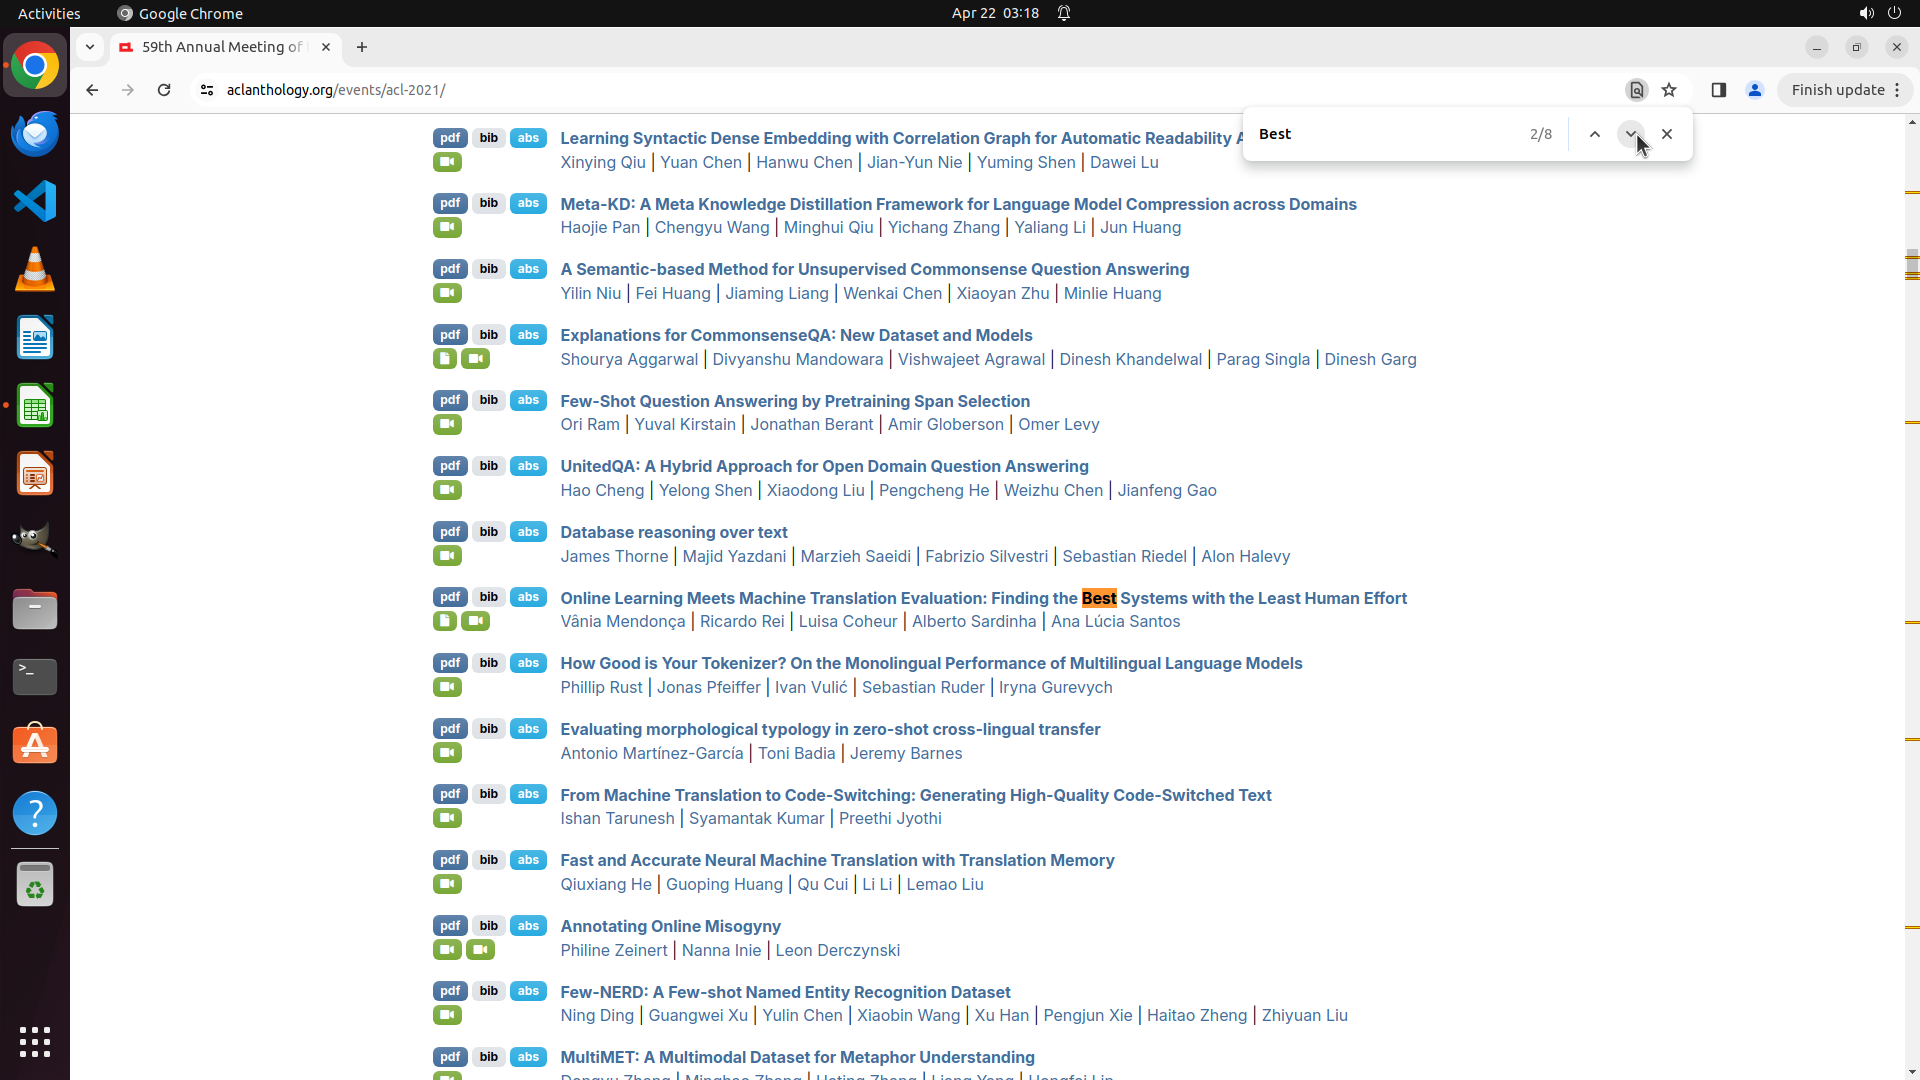Open attachment icon for Explanations for CommonsenseQA
Image resolution: width=1920 pixels, height=1080 pixels.
[445, 359]
